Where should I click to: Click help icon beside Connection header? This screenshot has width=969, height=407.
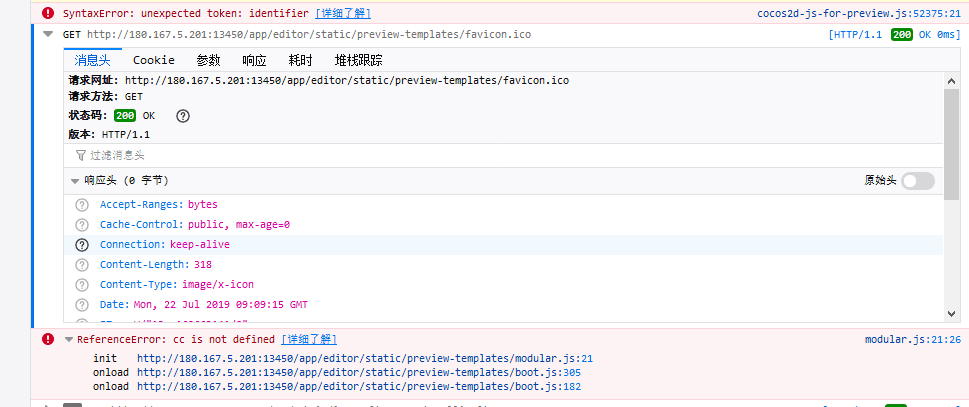(82, 245)
